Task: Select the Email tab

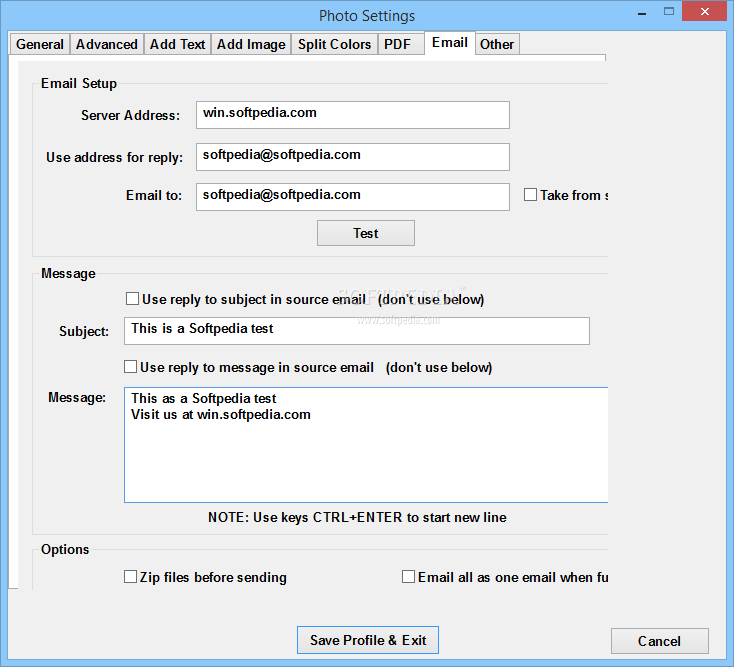Action: point(450,43)
